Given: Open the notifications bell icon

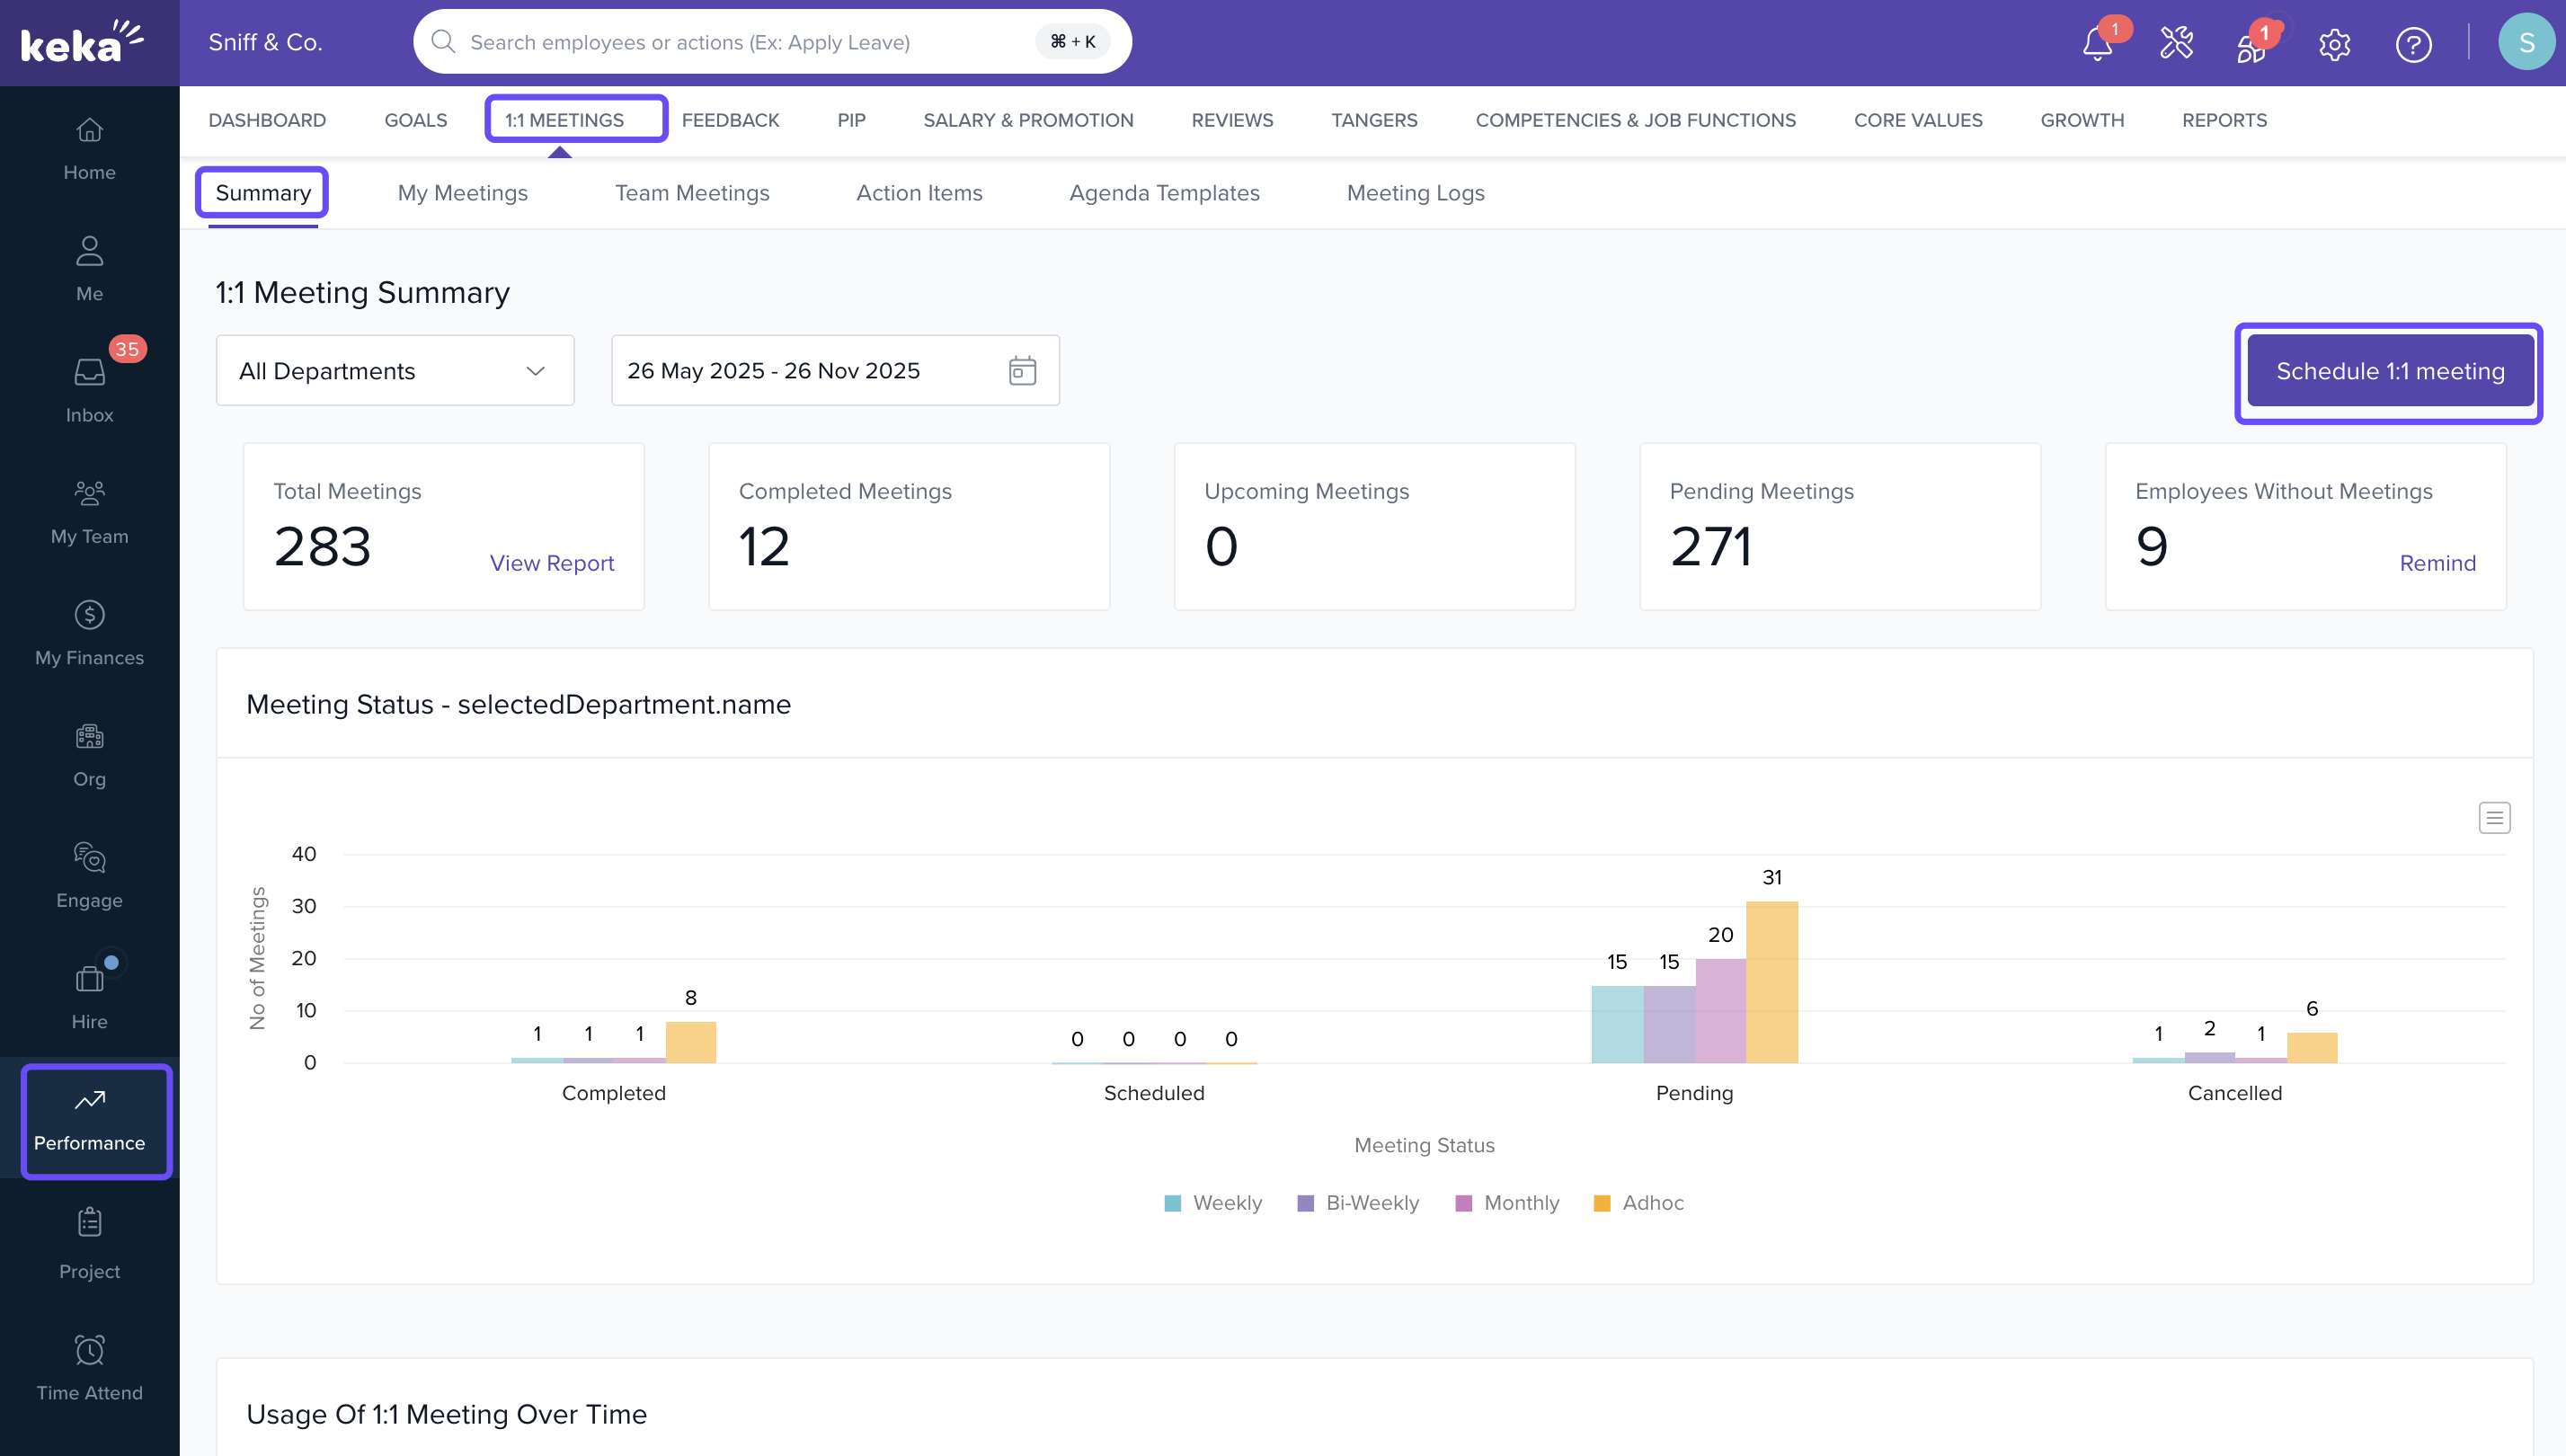Looking at the screenshot, I should 2096,44.
